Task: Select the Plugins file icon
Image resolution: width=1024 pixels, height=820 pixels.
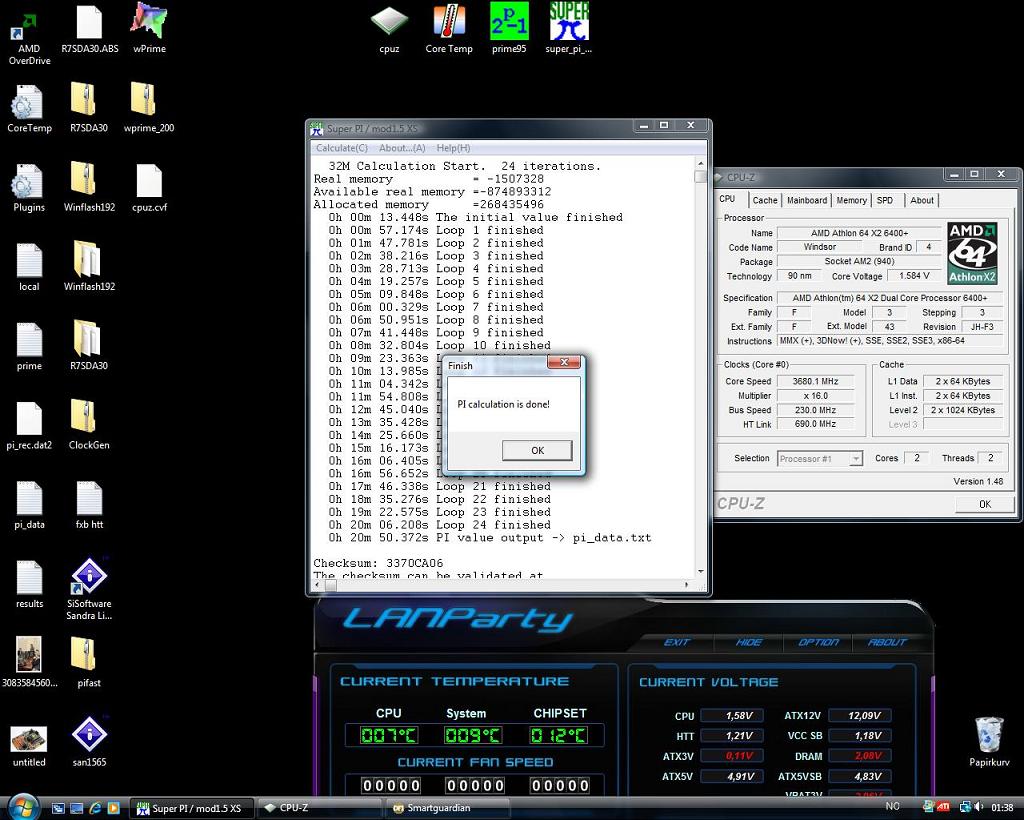Action: click(29, 188)
